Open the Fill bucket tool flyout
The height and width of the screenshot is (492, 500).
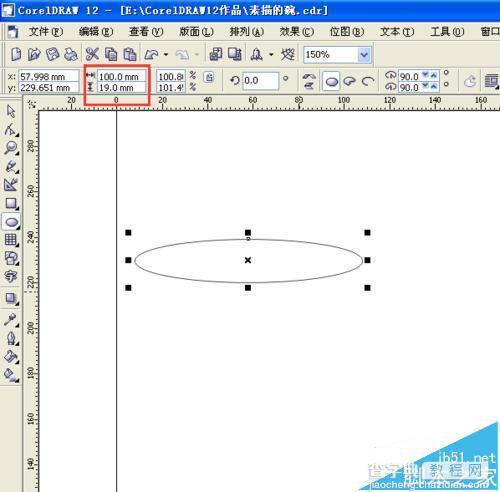pyautogui.click(x=11, y=357)
